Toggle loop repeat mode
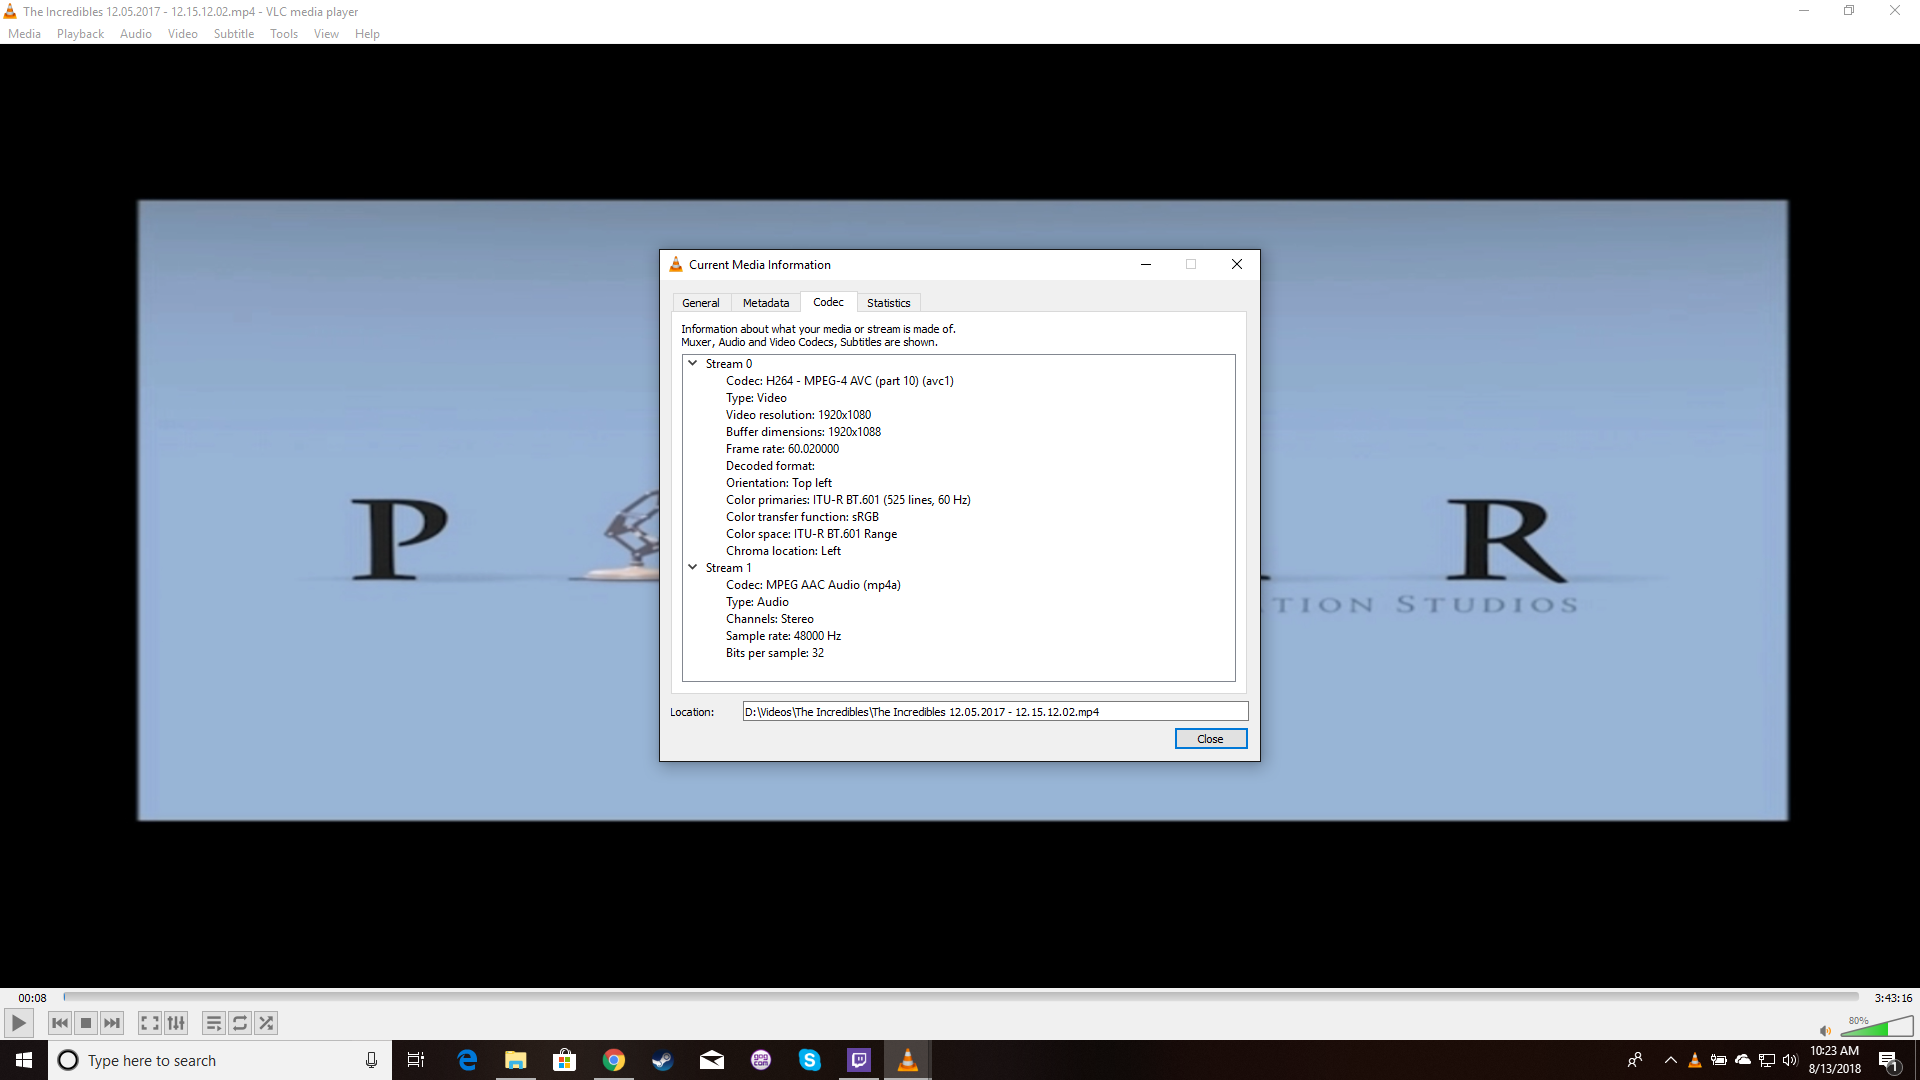This screenshot has width=1920, height=1080. point(240,1023)
